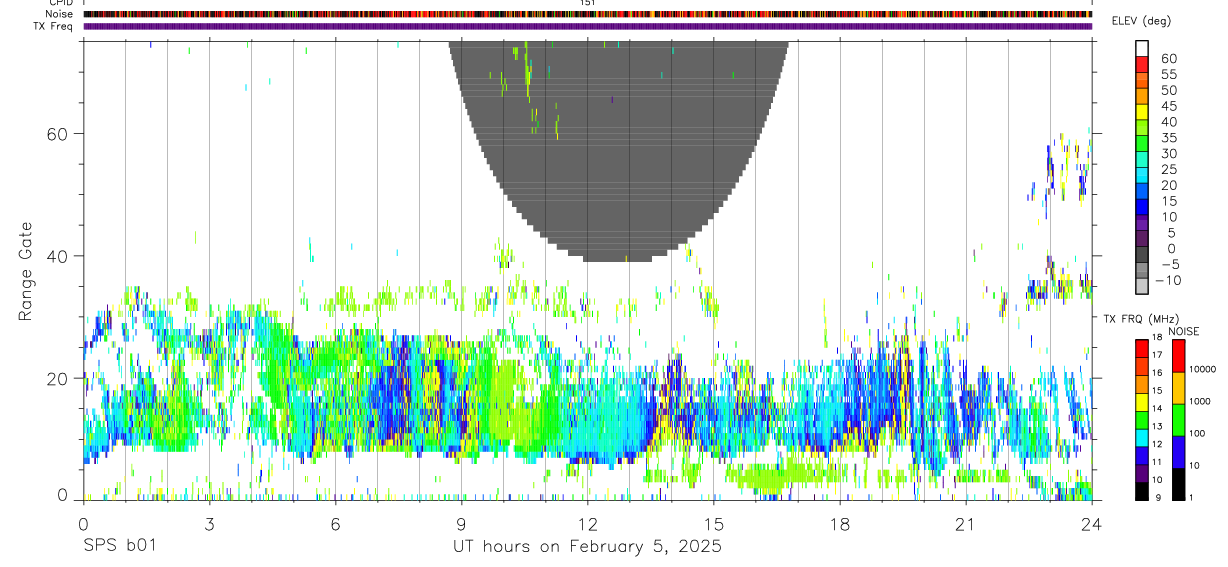Click the '10000' value in NOISE legend
Viewport: 1228px width, 567px height.
(1203, 369)
